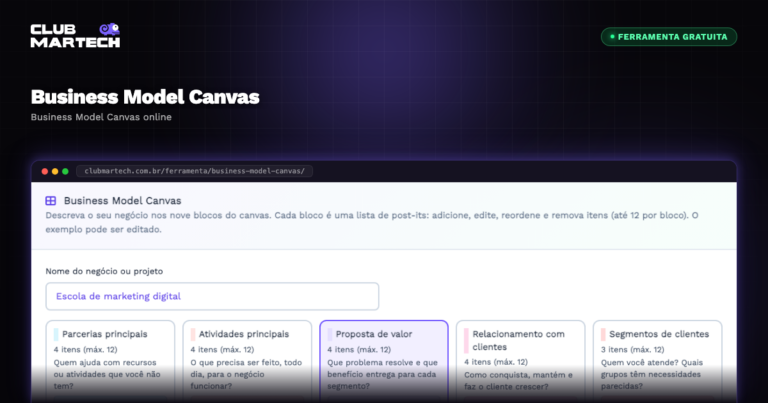Click the blue color tag of Parcerias principais
The image size is (768, 403).
point(56,334)
